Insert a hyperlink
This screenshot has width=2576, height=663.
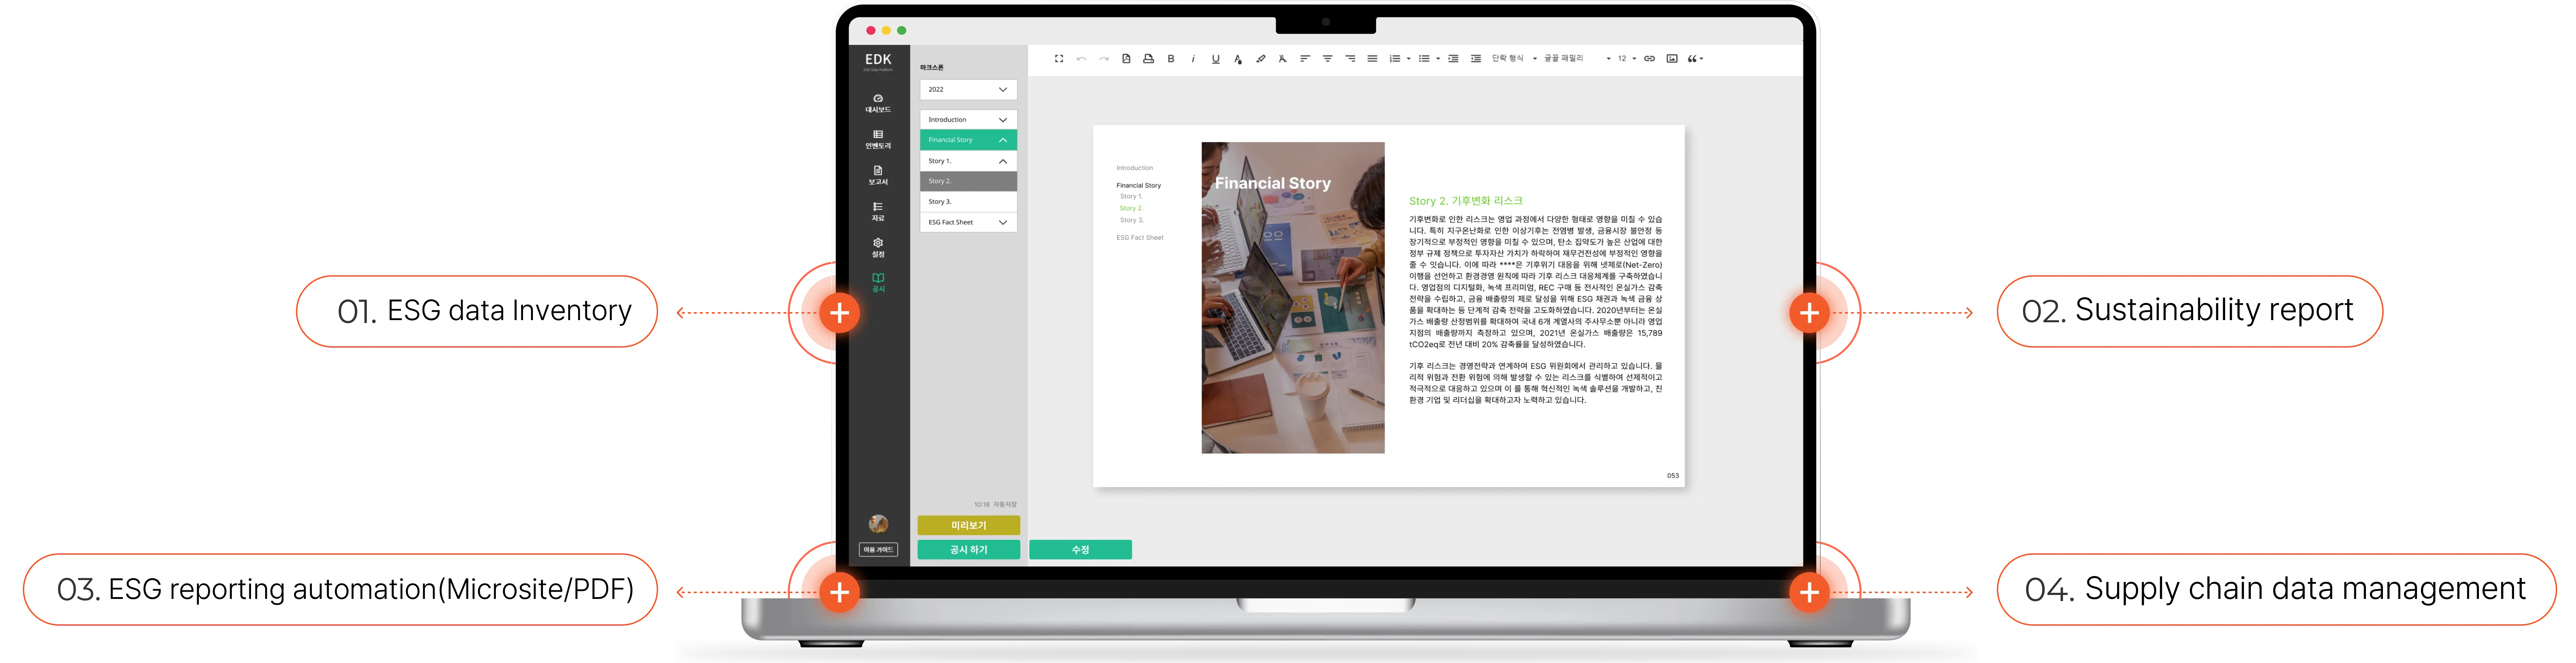(1649, 59)
